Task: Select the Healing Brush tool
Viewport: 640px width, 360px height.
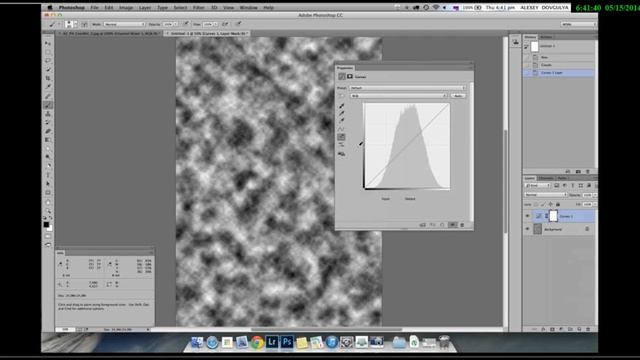Action: (48, 96)
